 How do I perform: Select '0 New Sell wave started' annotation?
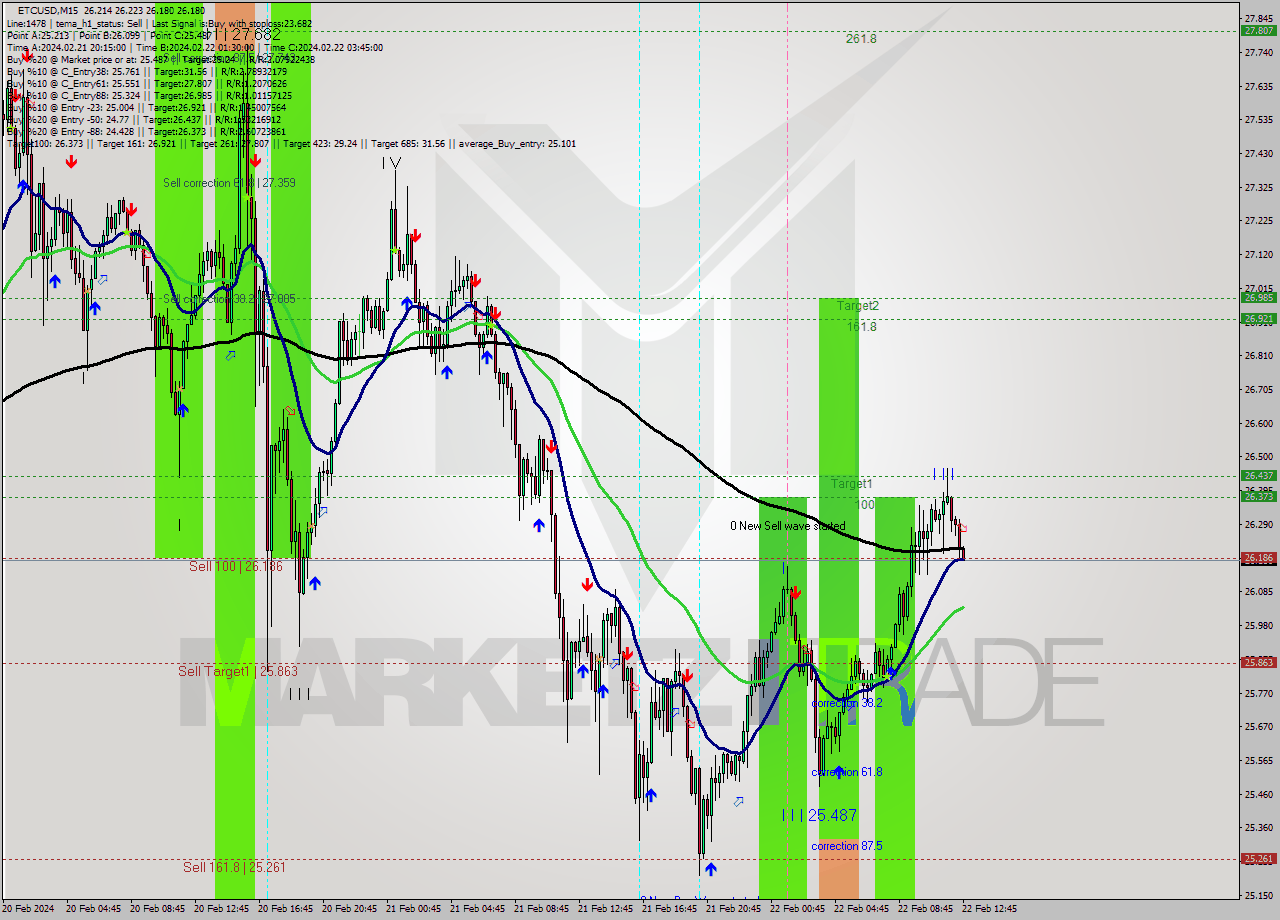(787, 526)
